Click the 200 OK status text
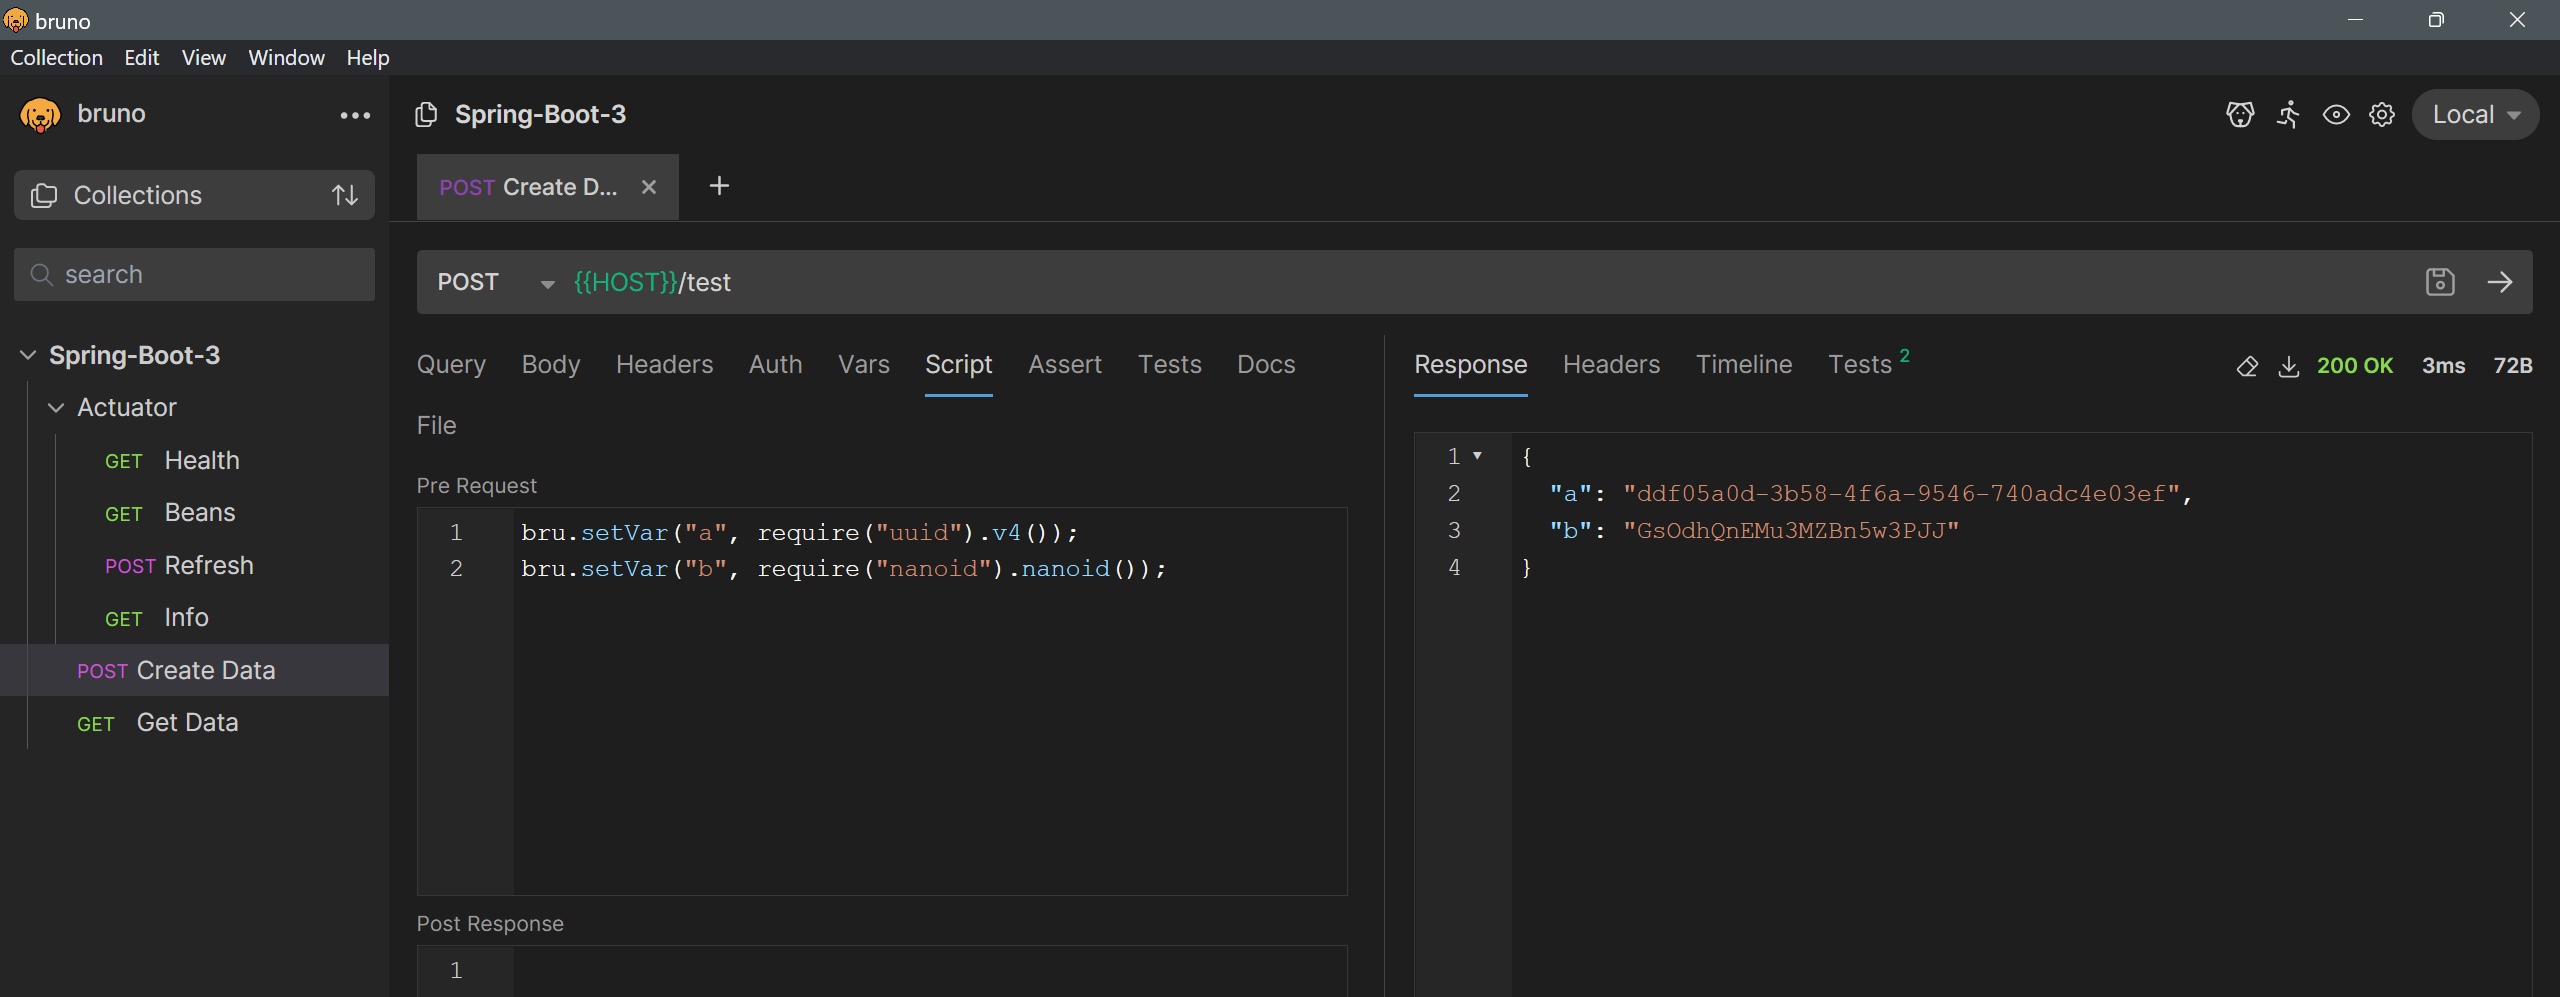Image resolution: width=2560 pixels, height=997 pixels. pyautogui.click(x=2355, y=366)
